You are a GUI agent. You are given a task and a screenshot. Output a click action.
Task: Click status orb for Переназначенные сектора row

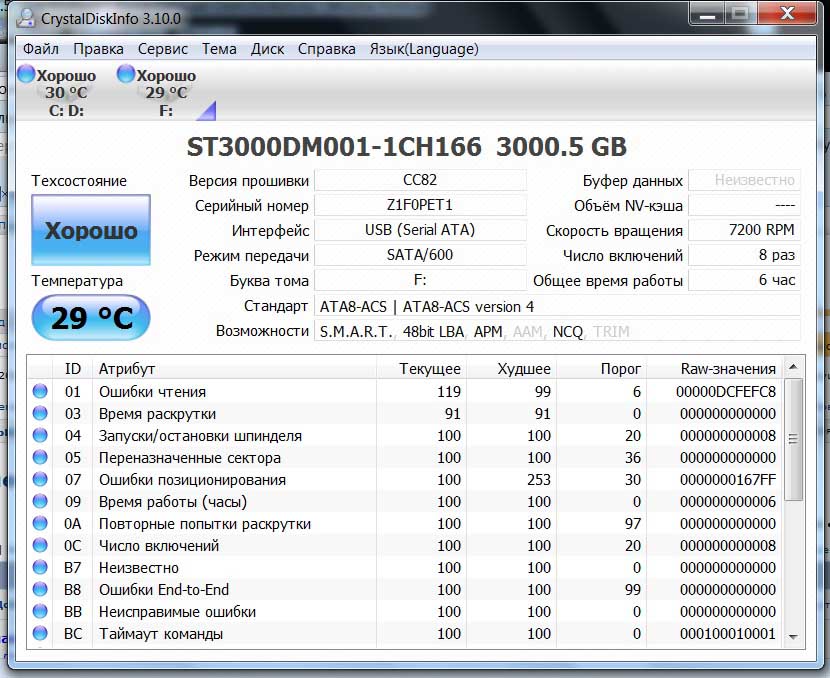40,458
